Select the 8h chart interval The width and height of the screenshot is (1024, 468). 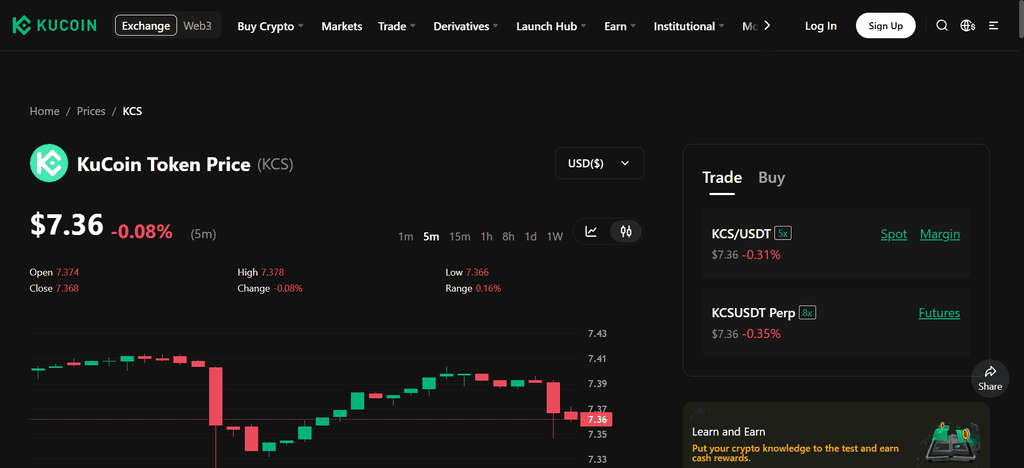pyautogui.click(x=508, y=237)
